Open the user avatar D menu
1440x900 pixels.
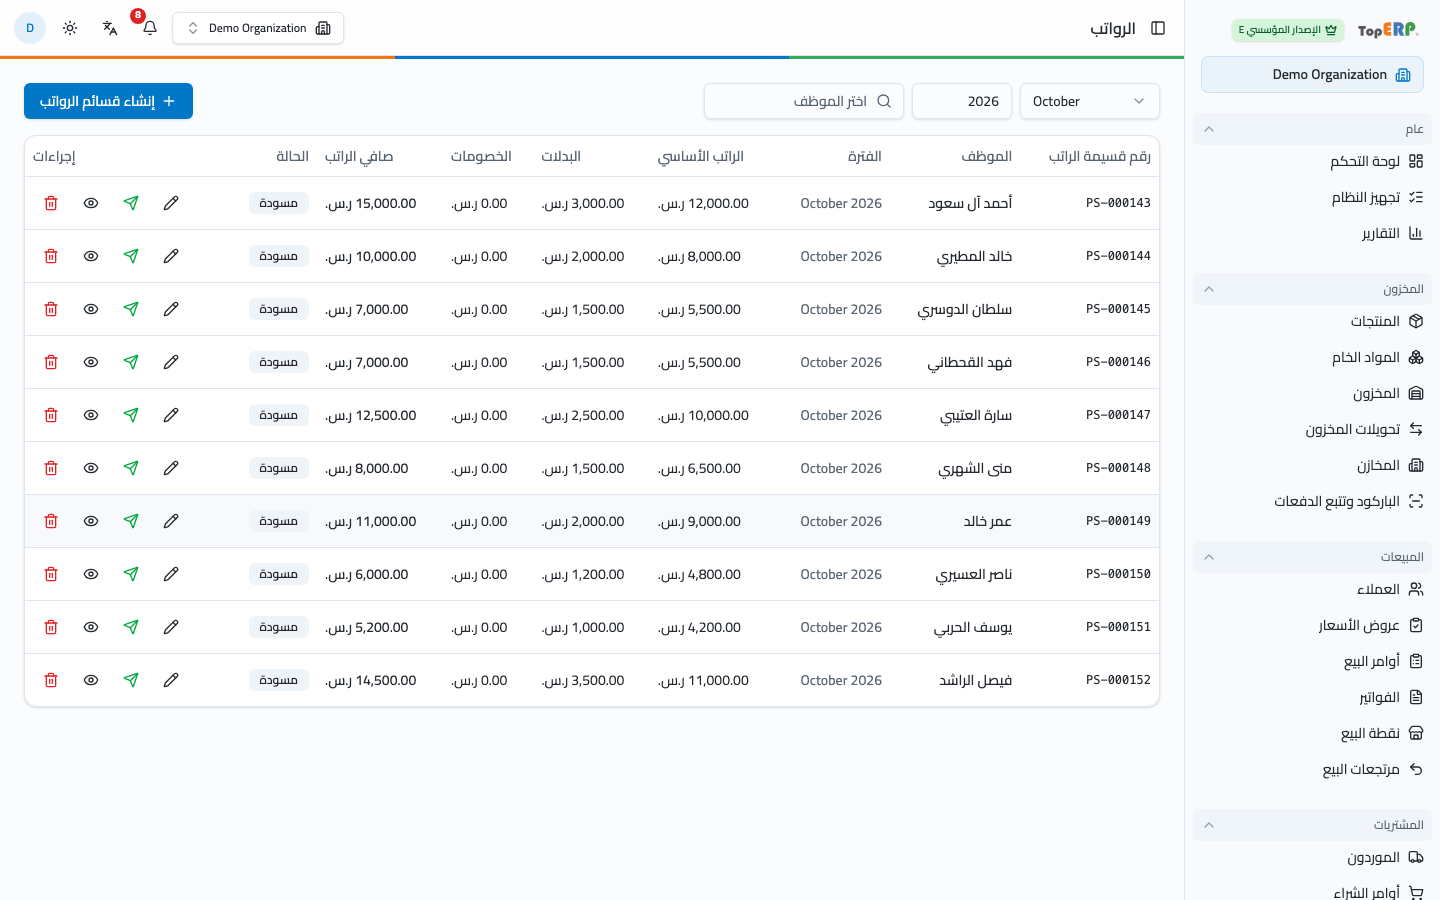[30, 28]
